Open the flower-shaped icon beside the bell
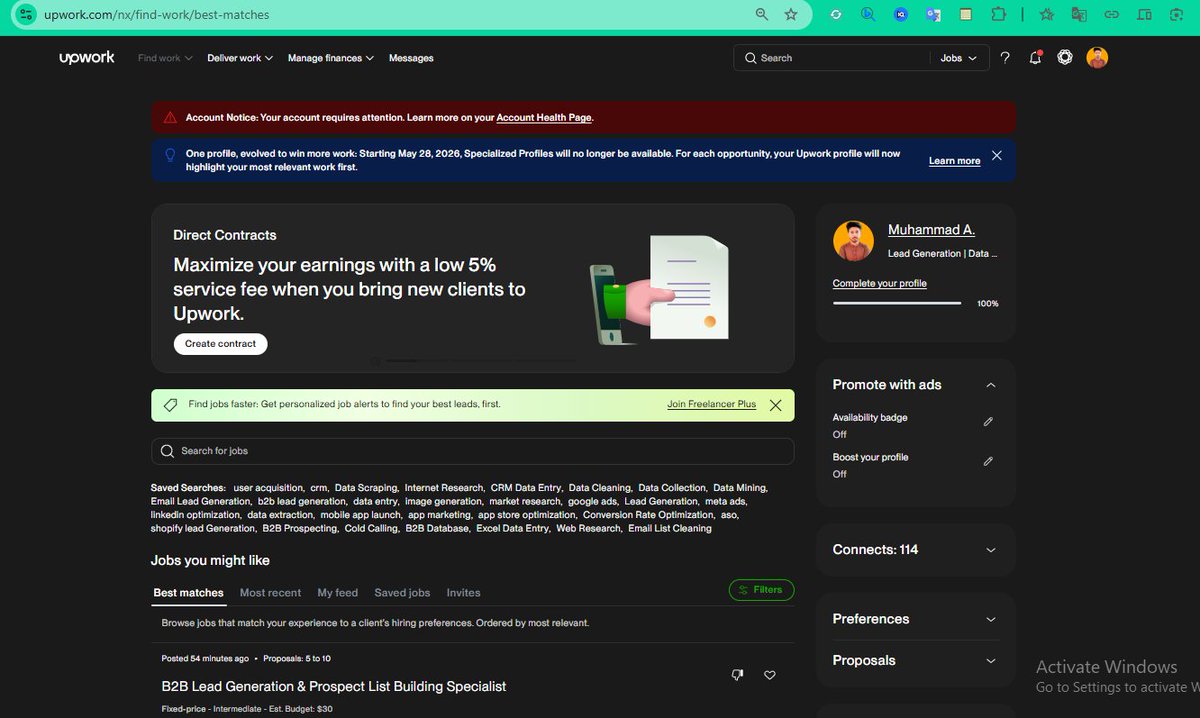This screenshot has height=718, width=1200. click(x=1065, y=58)
